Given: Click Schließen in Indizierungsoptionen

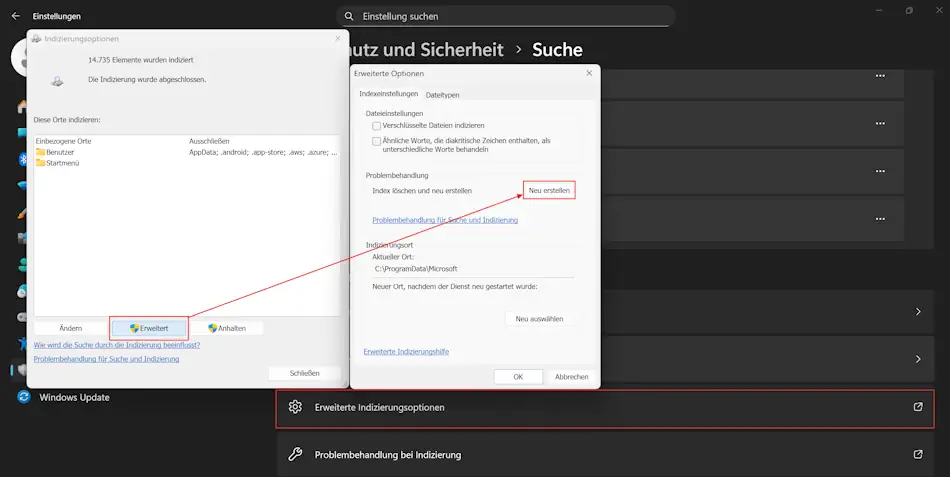Looking at the screenshot, I should pos(305,373).
